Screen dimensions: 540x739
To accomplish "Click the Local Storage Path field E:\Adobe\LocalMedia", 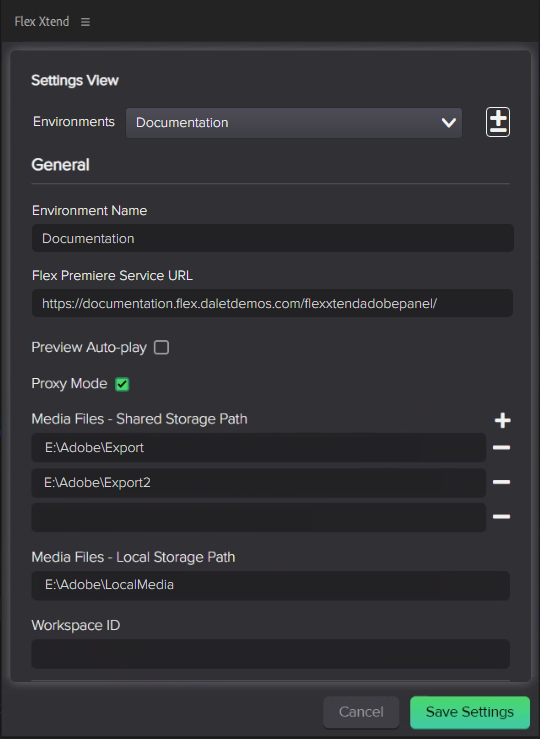I will pyautogui.click(x=270, y=585).
